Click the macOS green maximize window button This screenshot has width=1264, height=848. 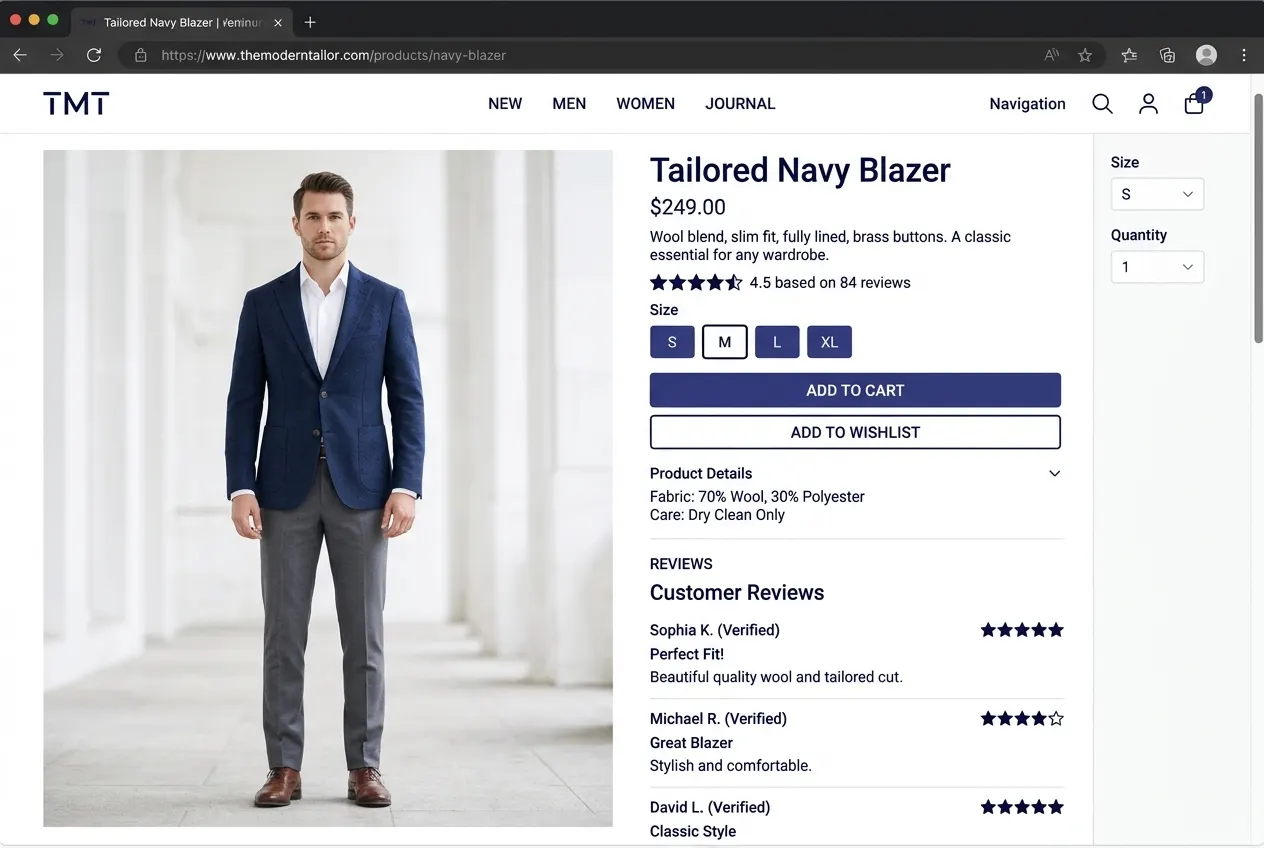point(53,20)
